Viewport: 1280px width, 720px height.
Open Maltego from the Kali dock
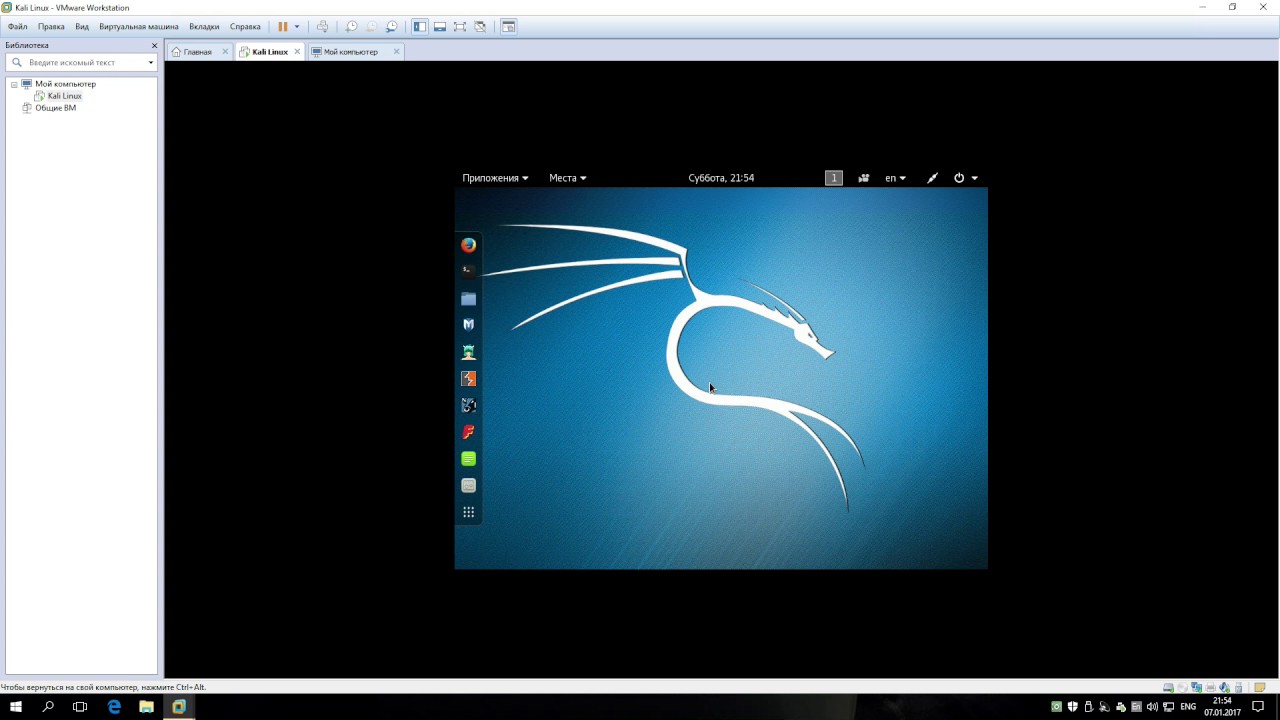pyautogui.click(x=468, y=405)
